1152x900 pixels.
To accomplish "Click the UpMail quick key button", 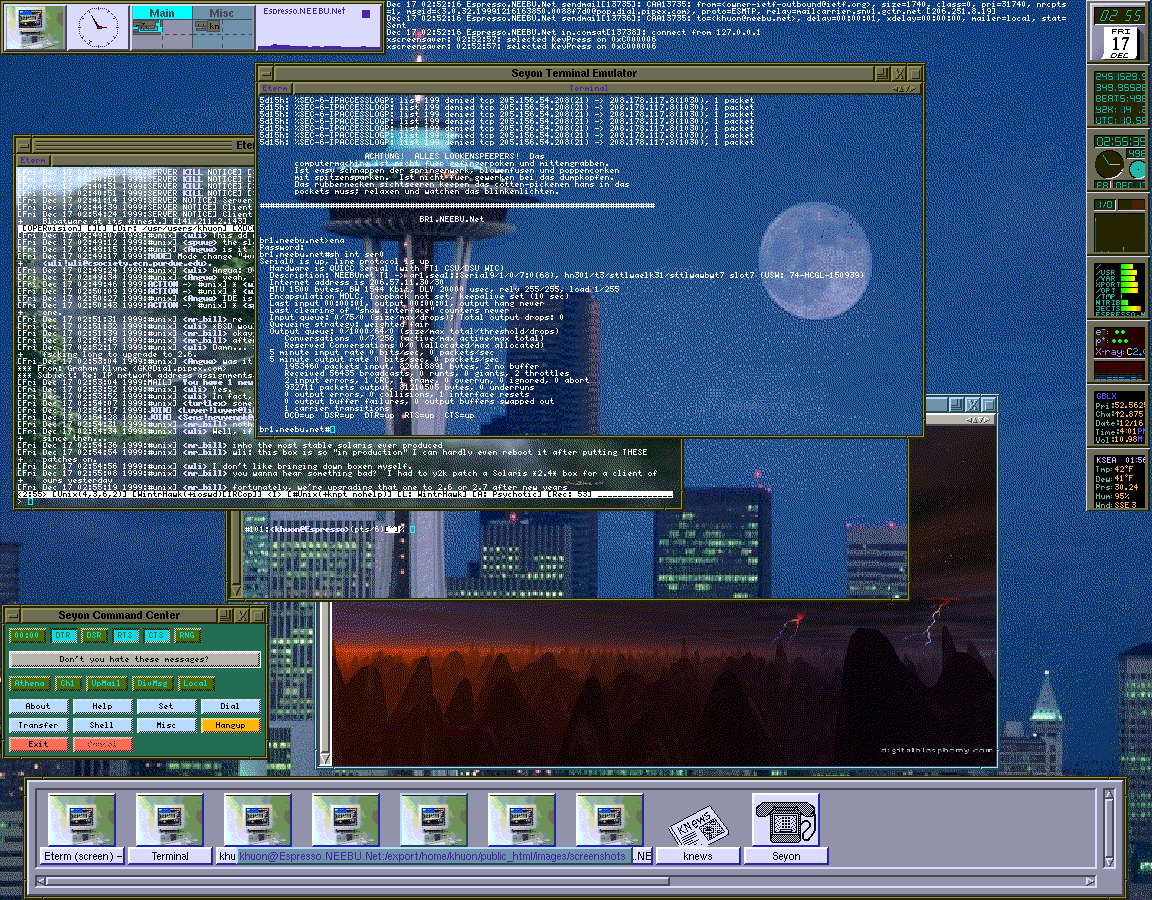I will pos(105,683).
